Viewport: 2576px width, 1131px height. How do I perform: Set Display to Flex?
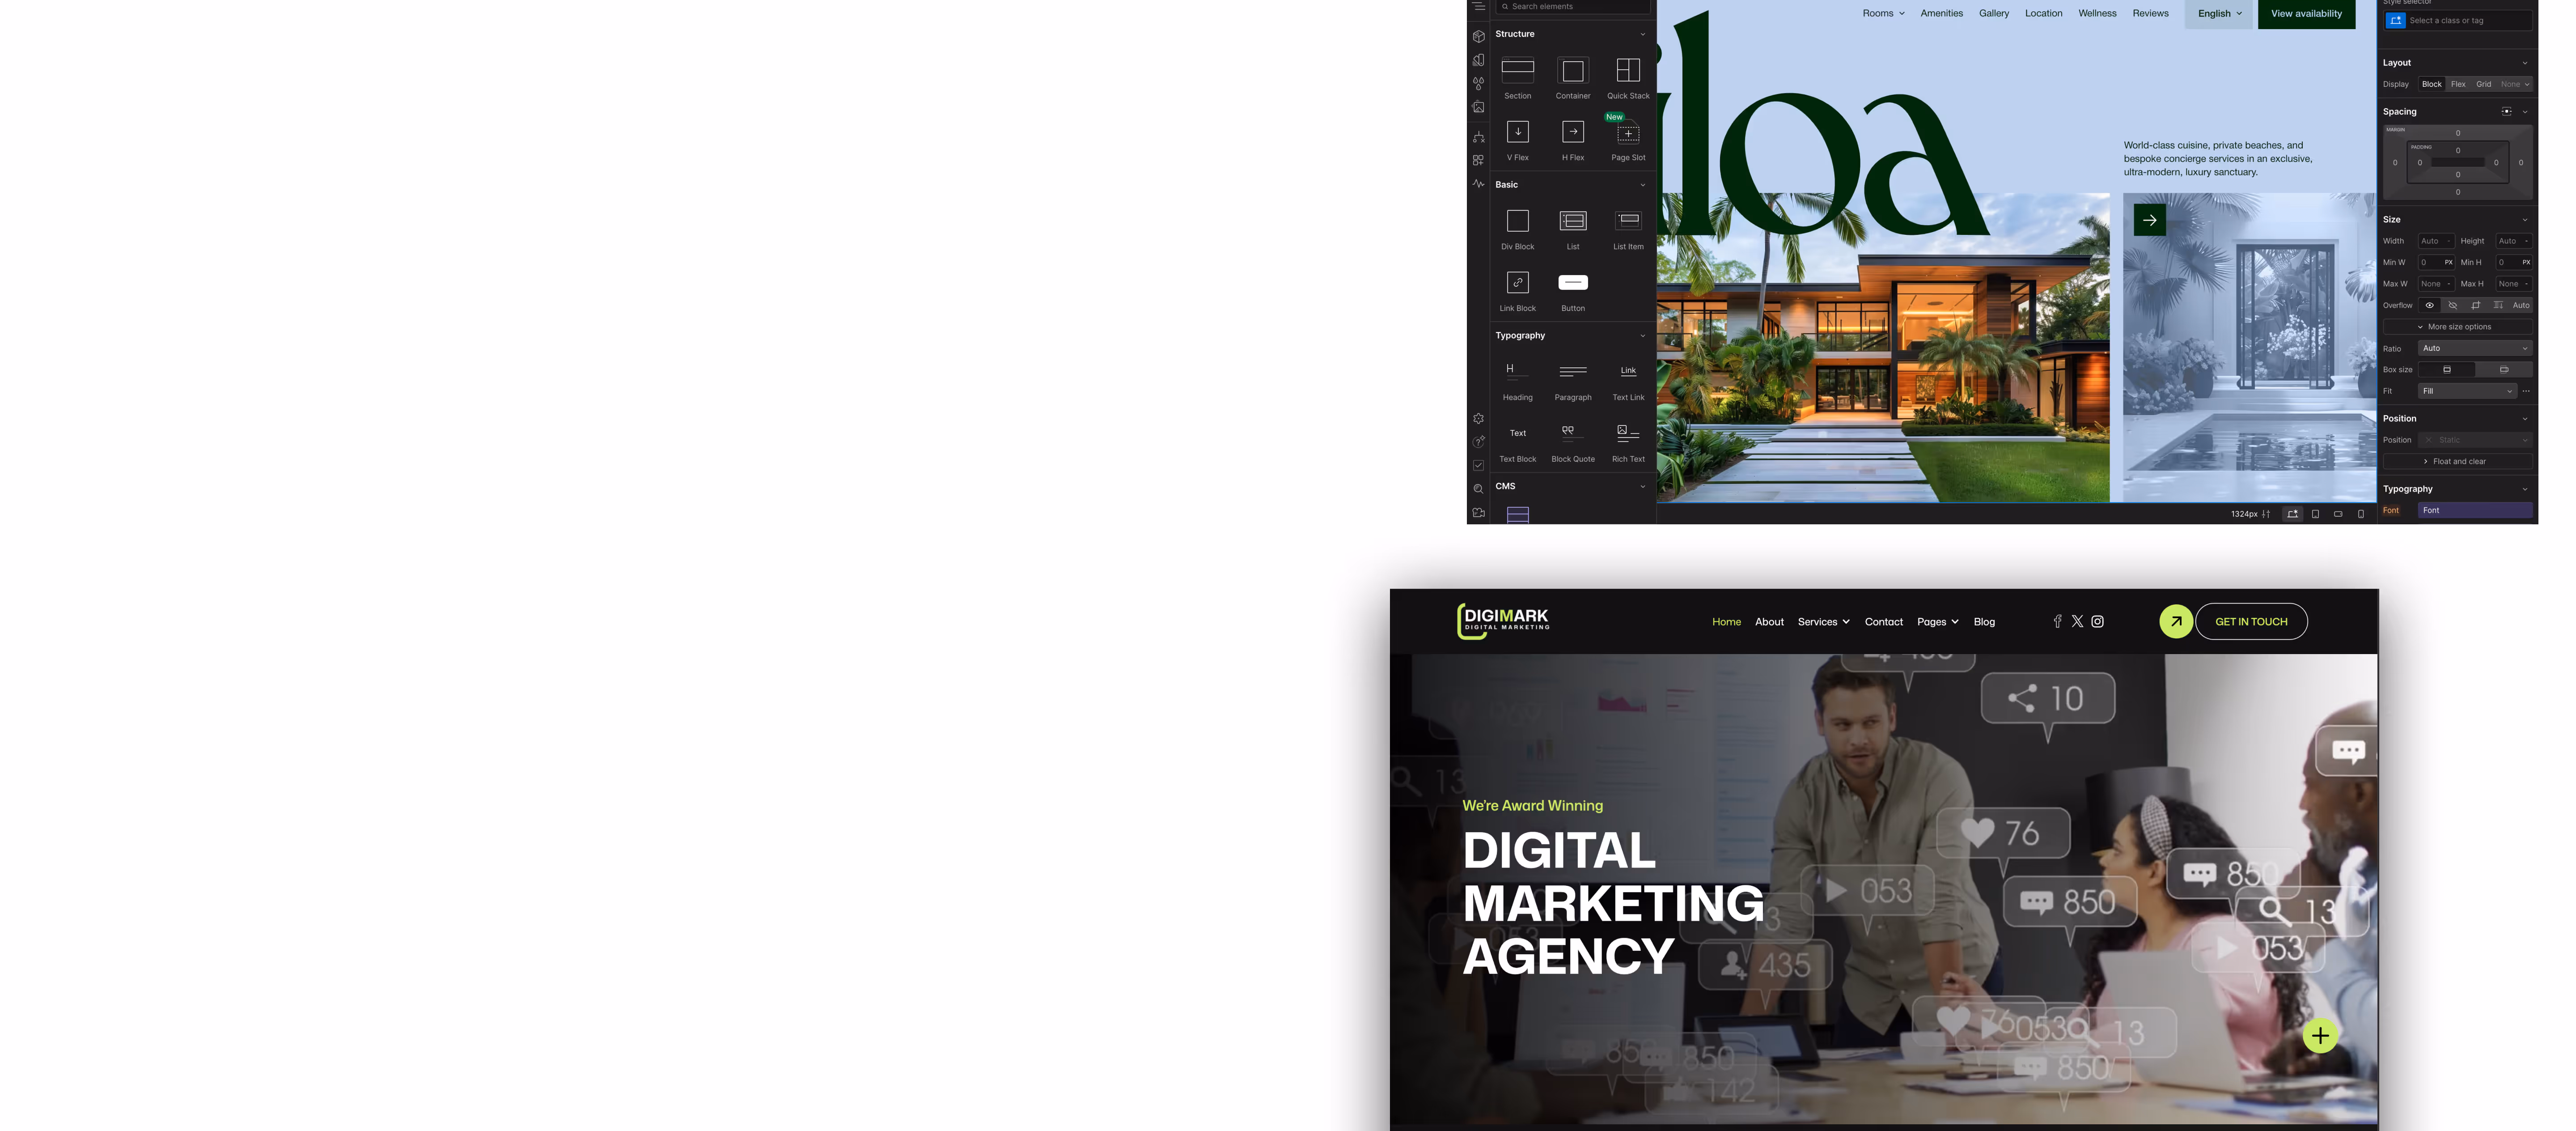pos(2457,84)
